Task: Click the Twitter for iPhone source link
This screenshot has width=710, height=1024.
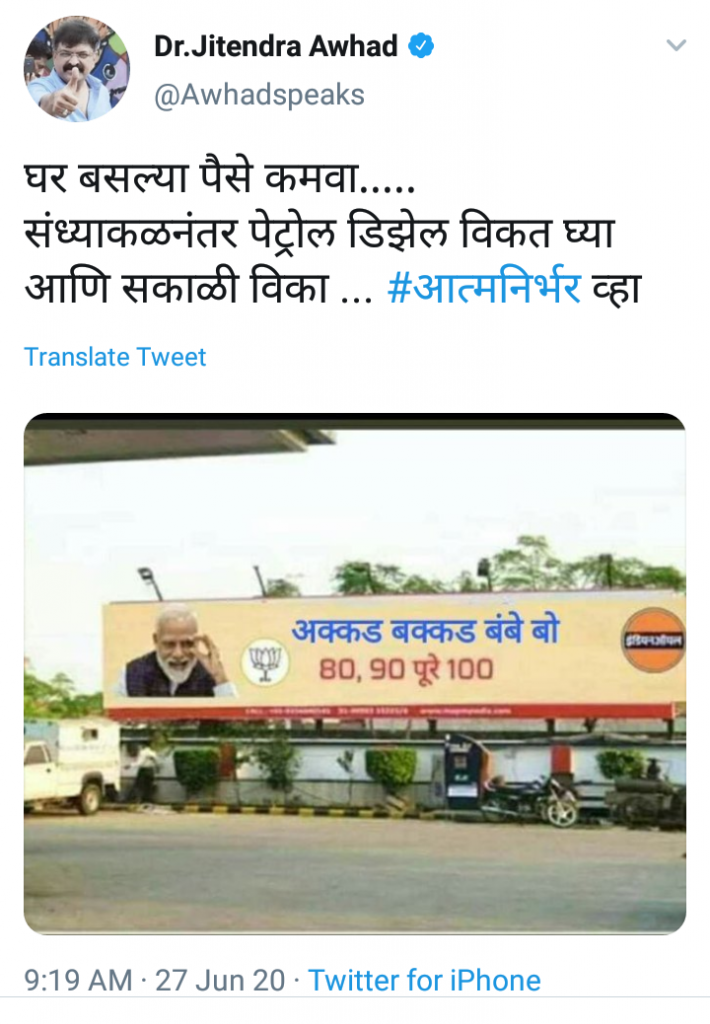Action: [x=425, y=980]
